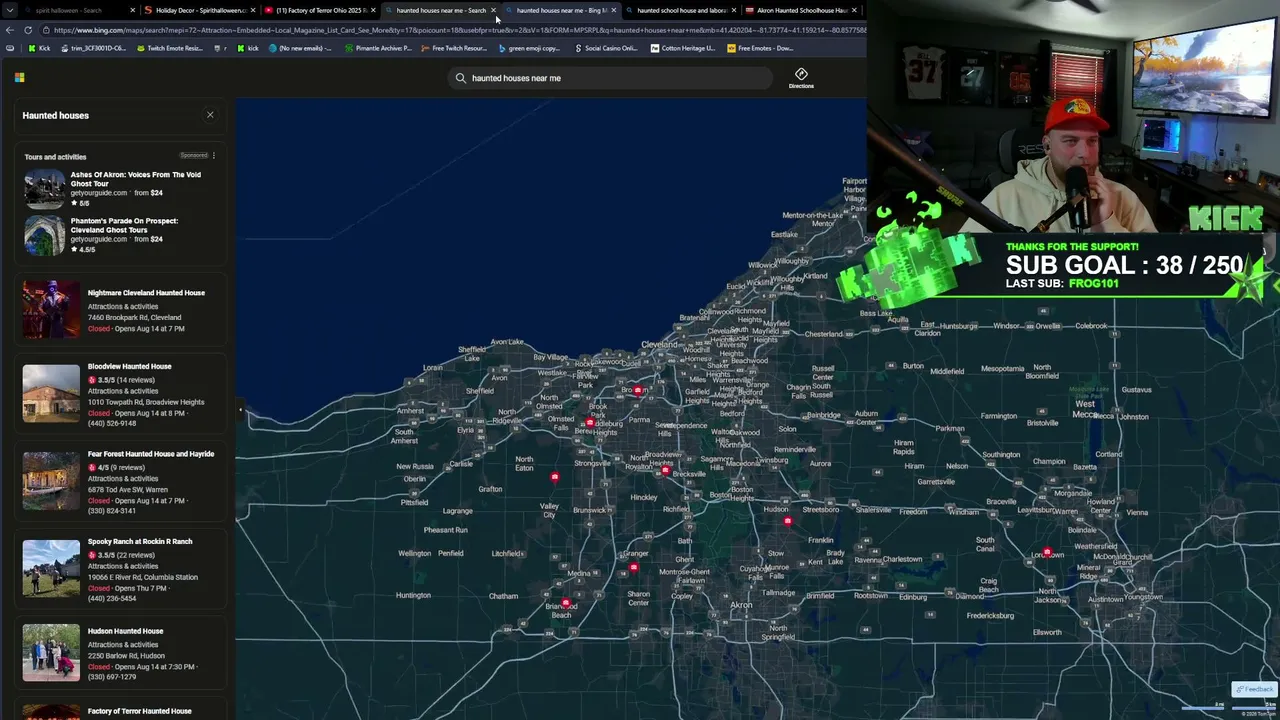Click the Hudson Haunted House photo

(x=51, y=653)
